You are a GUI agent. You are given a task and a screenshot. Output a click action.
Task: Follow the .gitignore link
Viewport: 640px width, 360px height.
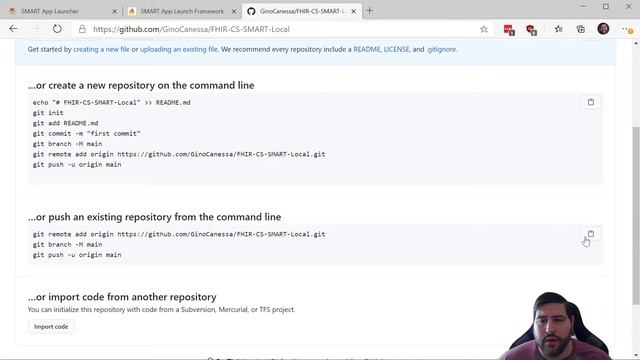point(442,49)
